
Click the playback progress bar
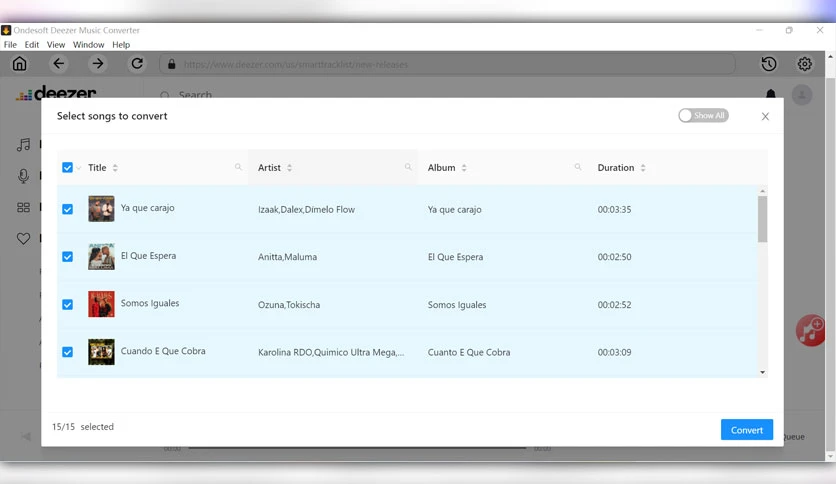point(357,448)
